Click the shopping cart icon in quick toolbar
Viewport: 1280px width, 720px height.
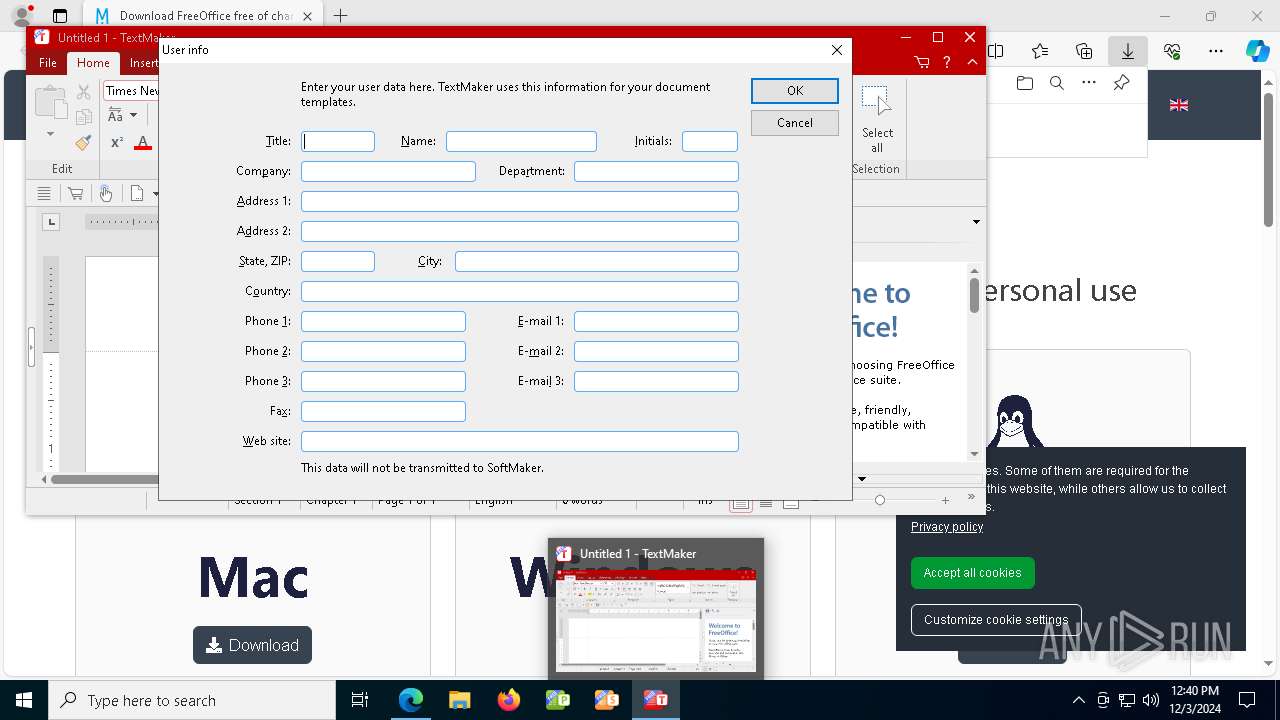coord(75,193)
